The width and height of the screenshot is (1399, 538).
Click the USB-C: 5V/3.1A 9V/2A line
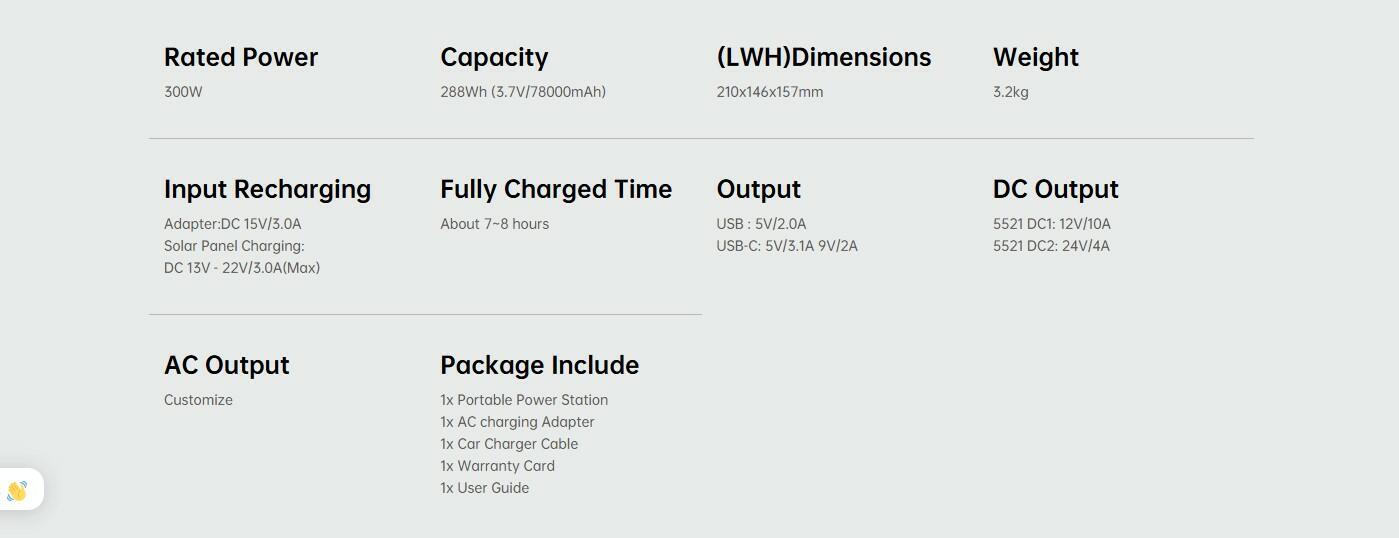(787, 246)
